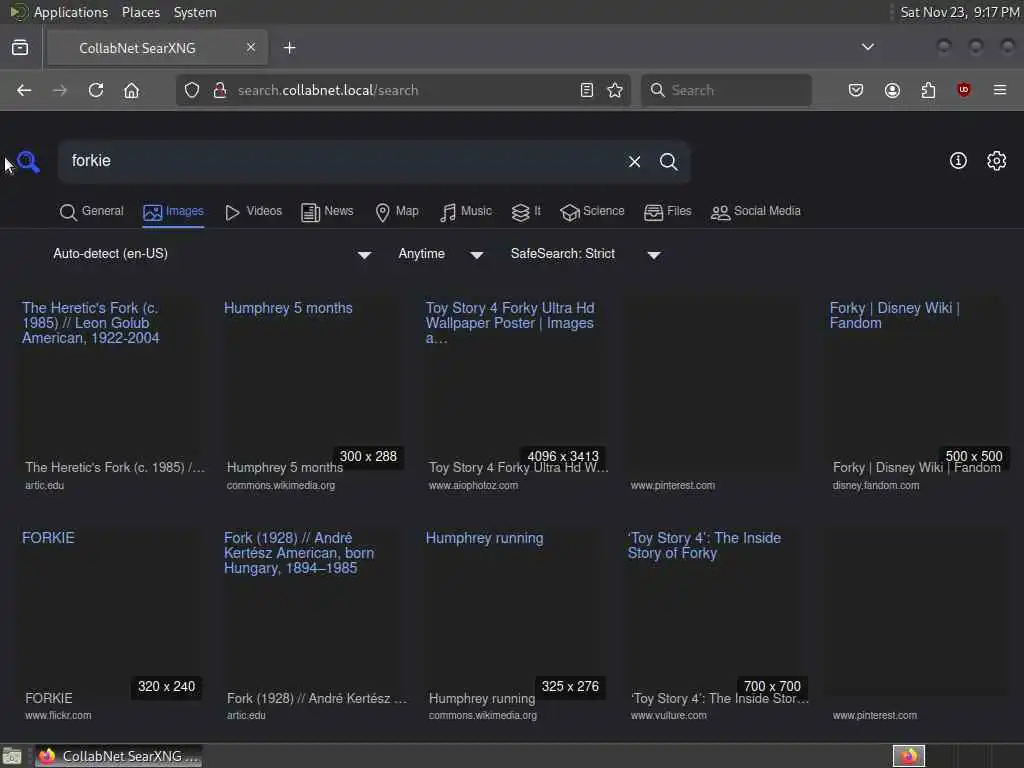Screen dimensions: 1024x768
Task: Open the Humphrey 5 months result
Action: pos(288,308)
